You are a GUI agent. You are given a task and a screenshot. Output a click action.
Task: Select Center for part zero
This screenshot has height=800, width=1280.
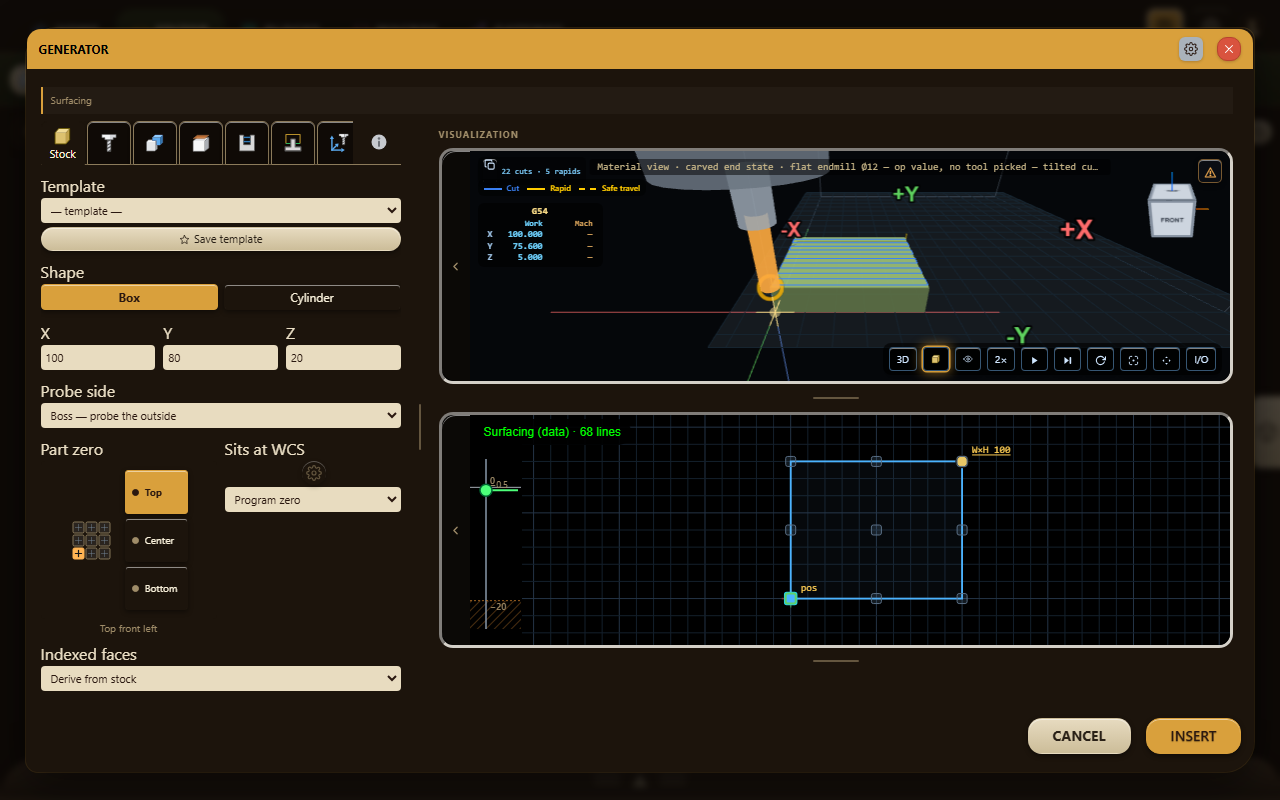156,540
